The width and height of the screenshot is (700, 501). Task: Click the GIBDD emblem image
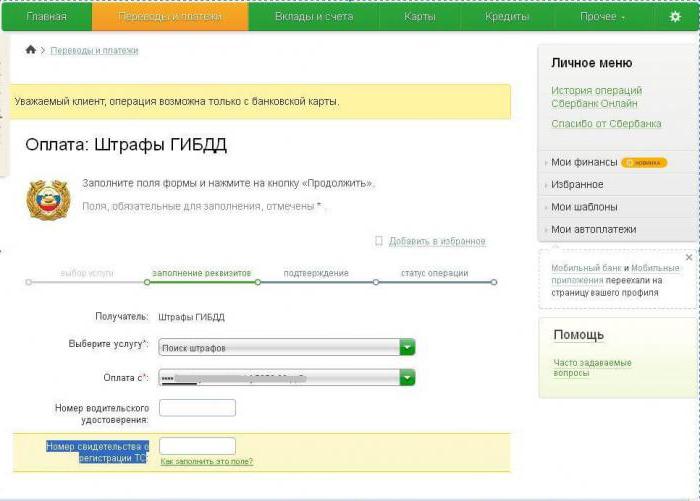[x=48, y=200]
